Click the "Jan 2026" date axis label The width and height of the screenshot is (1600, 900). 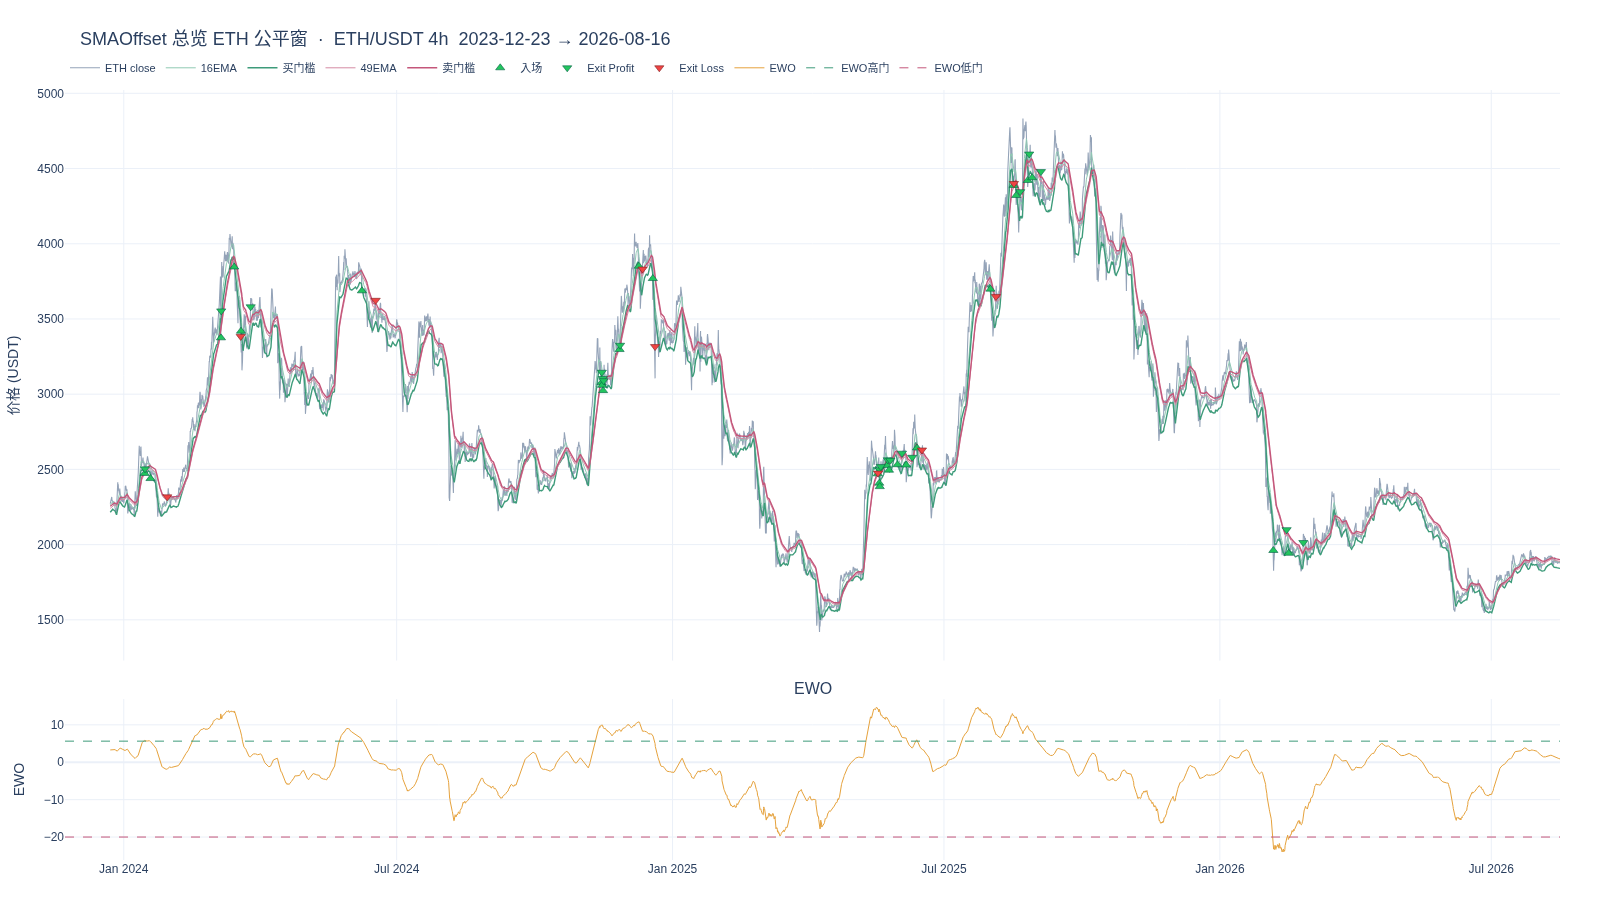(1220, 869)
